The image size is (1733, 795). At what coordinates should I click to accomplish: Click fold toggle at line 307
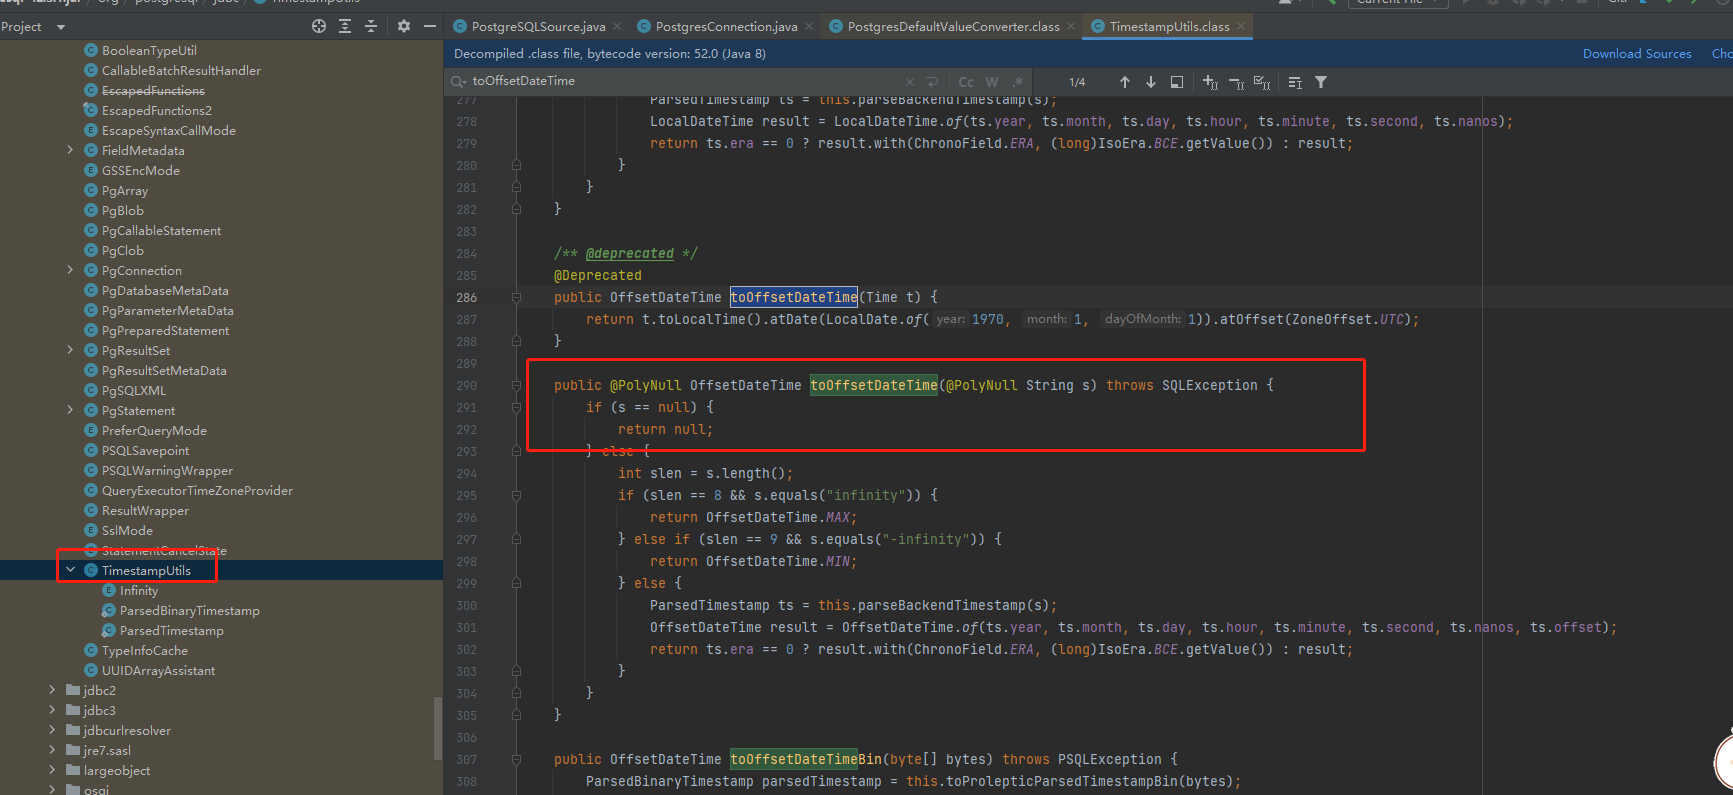[x=516, y=759]
